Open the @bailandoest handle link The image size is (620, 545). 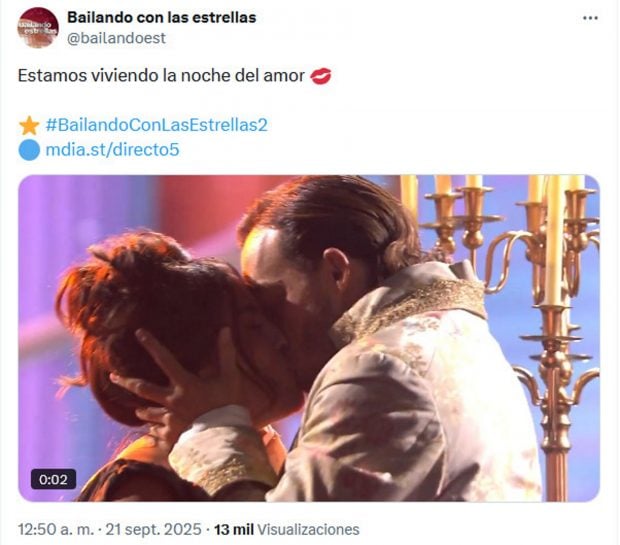(x=116, y=38)
